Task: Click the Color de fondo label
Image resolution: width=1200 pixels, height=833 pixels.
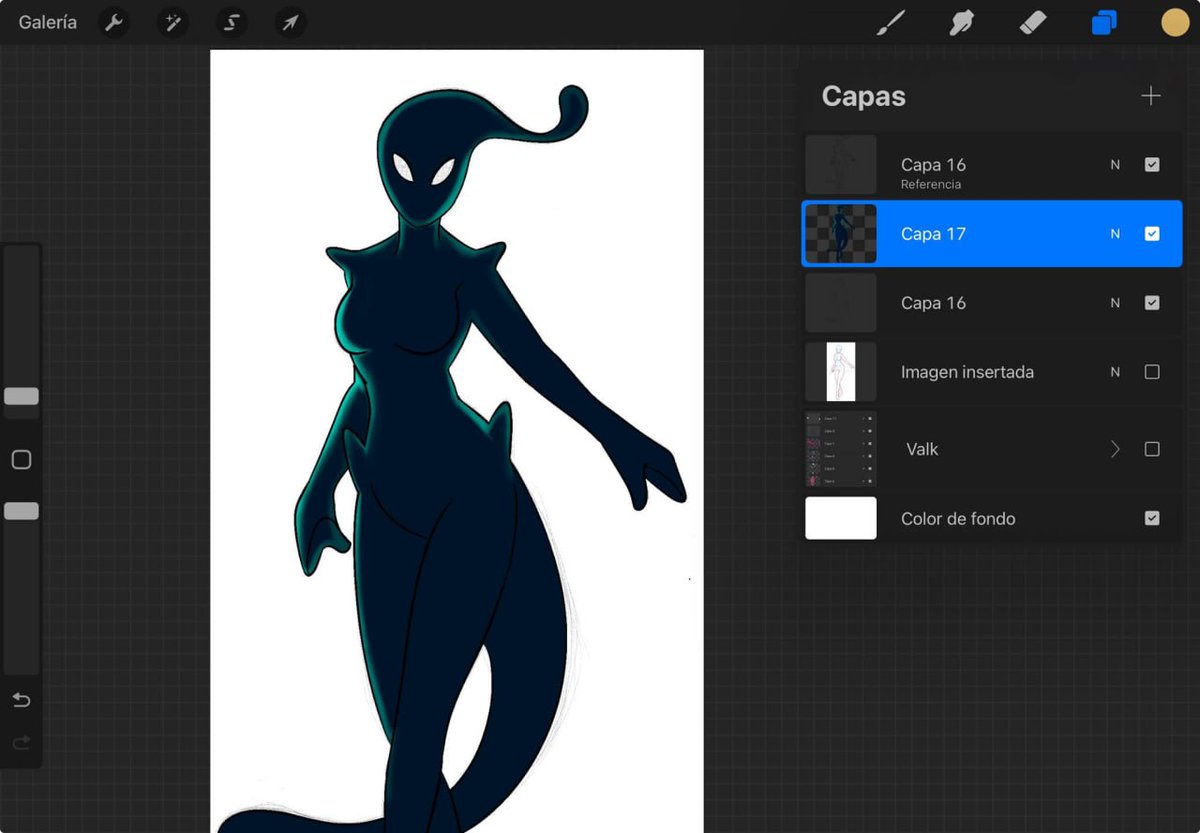Action: (958, 518)
